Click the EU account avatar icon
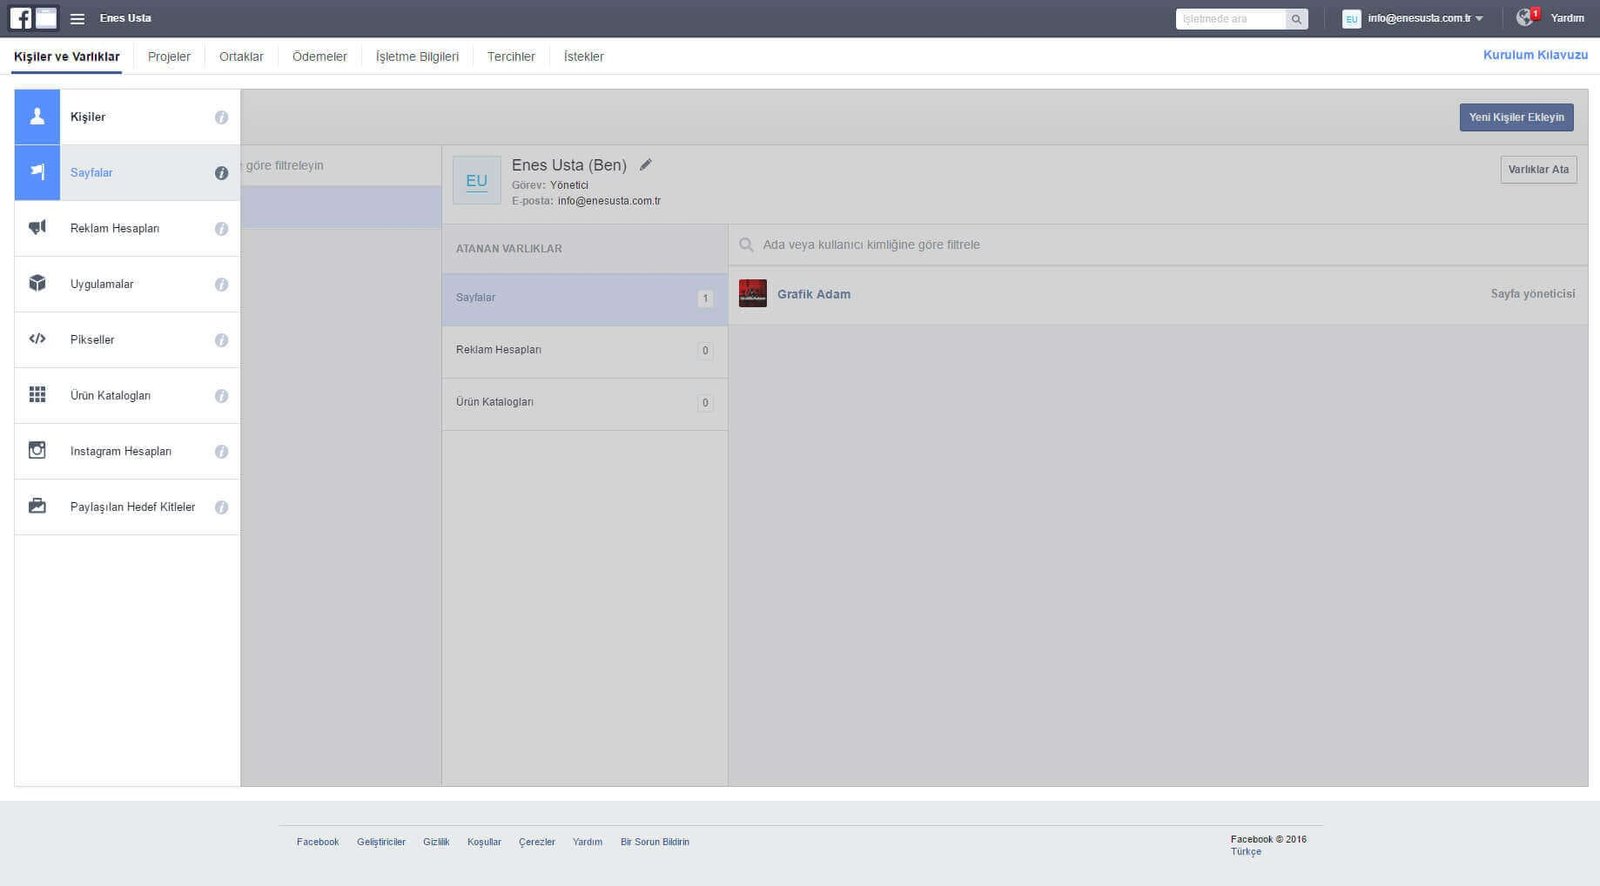The height and width of the screenshot is (886, 1600). point(1351,19)
